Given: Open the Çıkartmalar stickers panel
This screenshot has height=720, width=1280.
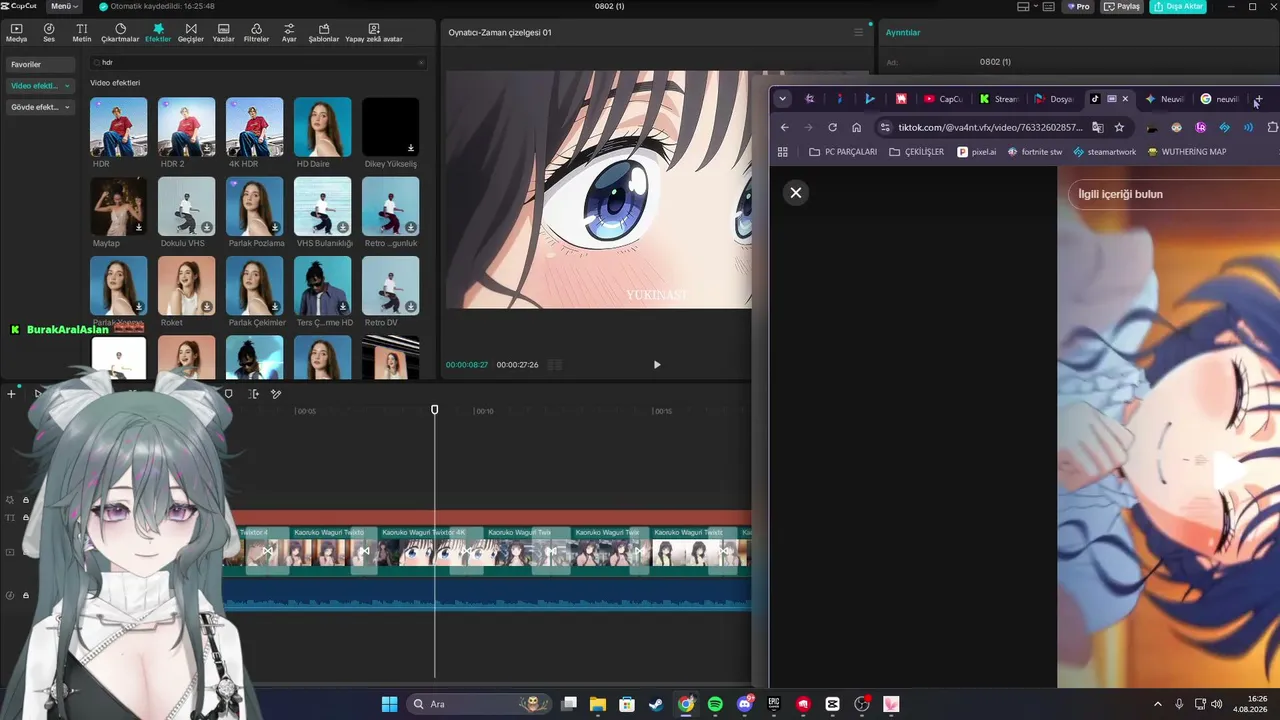Looking at the screenshot, I should tap(120, 33).
